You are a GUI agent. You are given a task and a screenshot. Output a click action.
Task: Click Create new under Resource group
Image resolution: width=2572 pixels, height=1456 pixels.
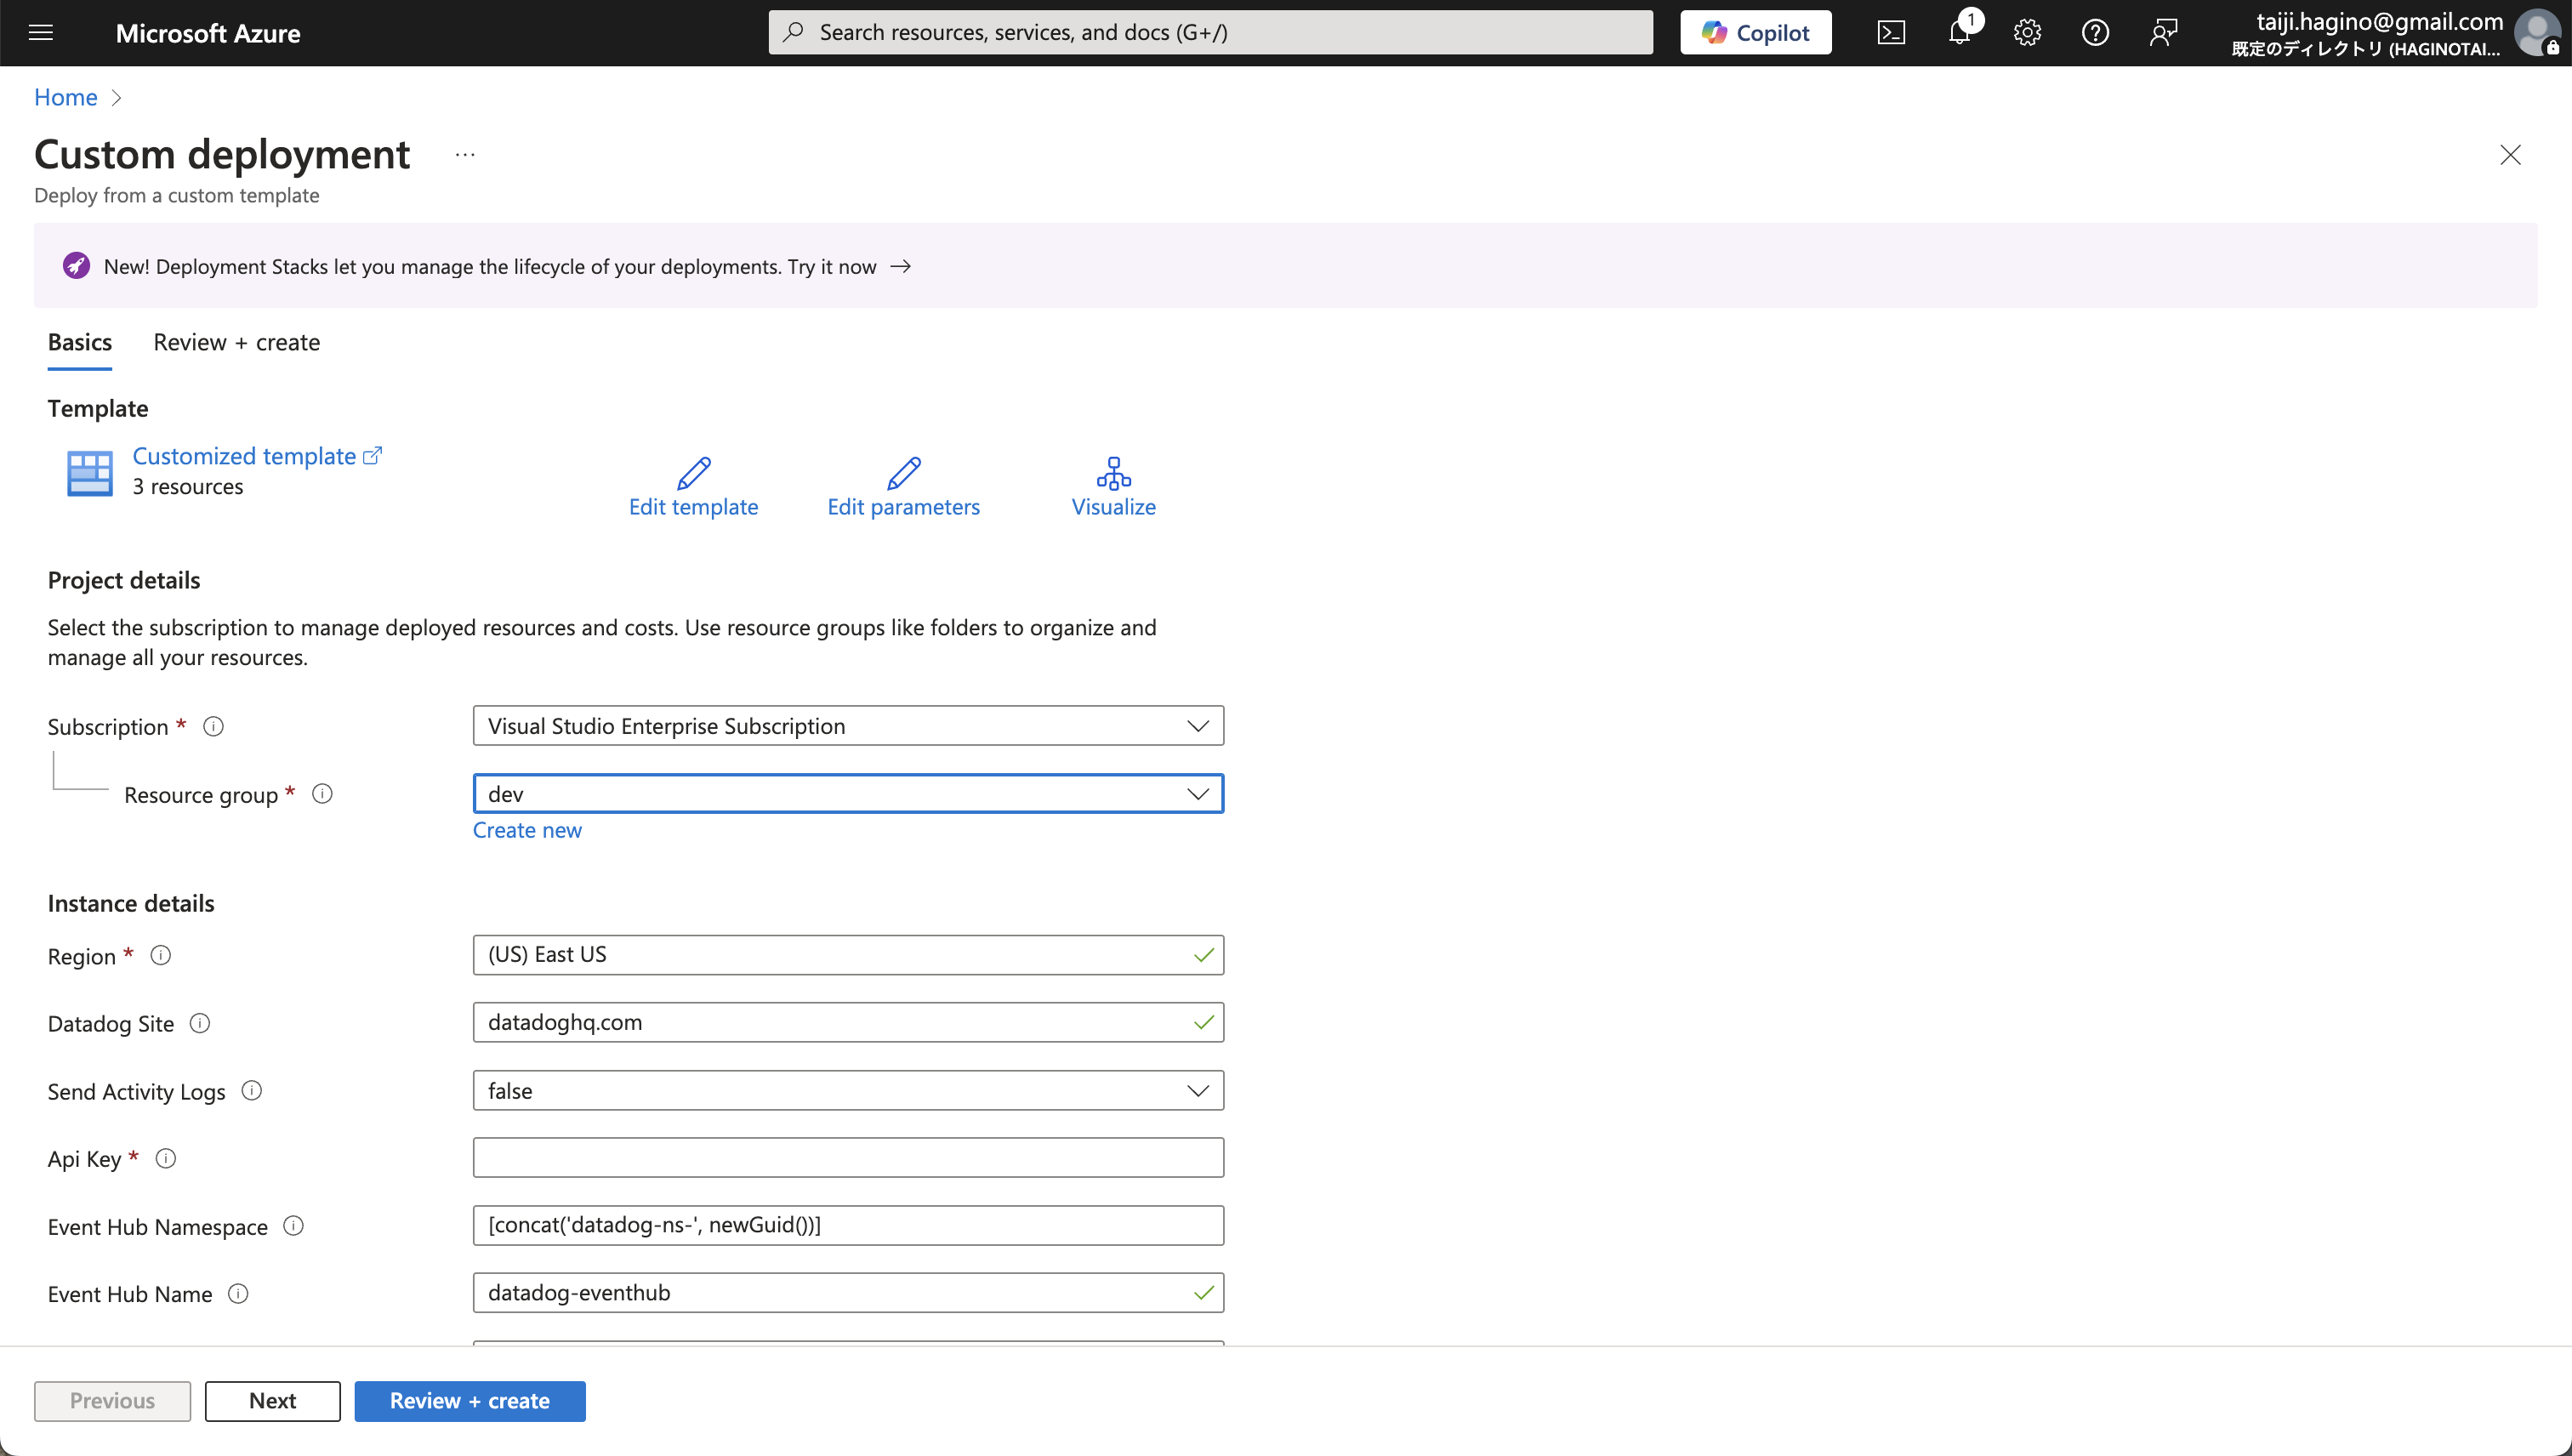tap(527, 829)
